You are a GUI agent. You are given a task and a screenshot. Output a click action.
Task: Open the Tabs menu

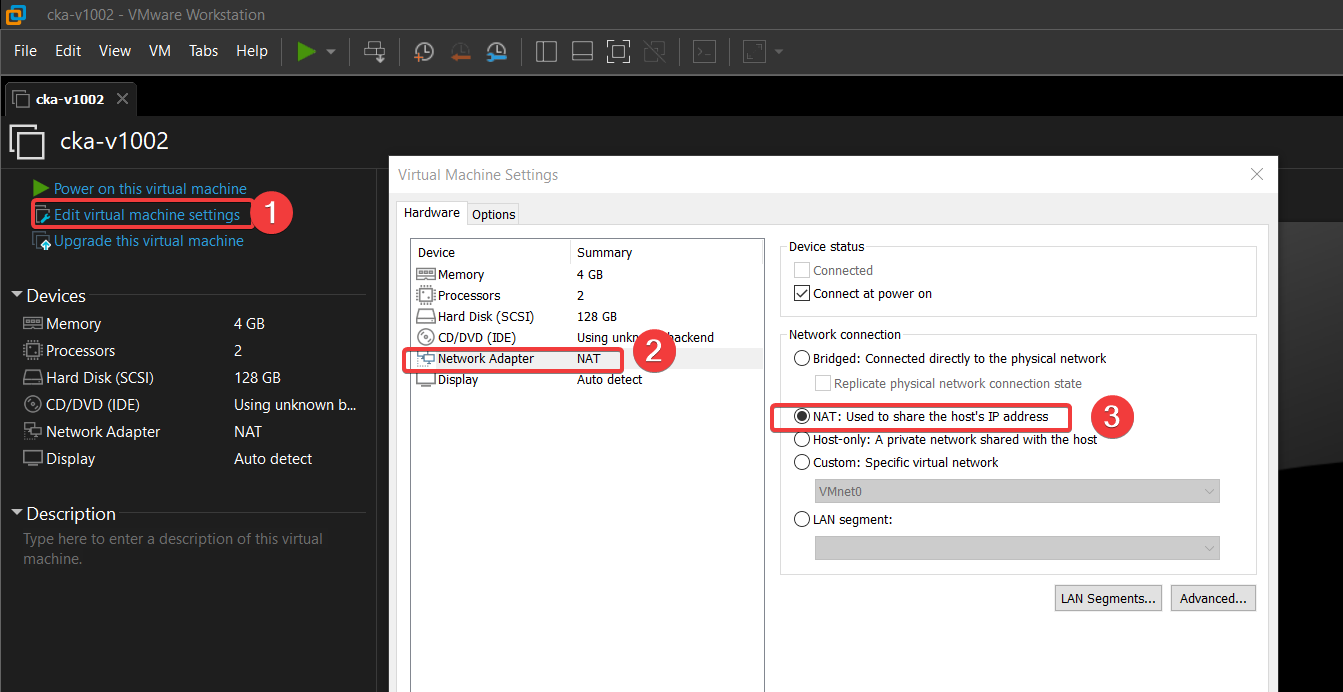coord(204,51)
